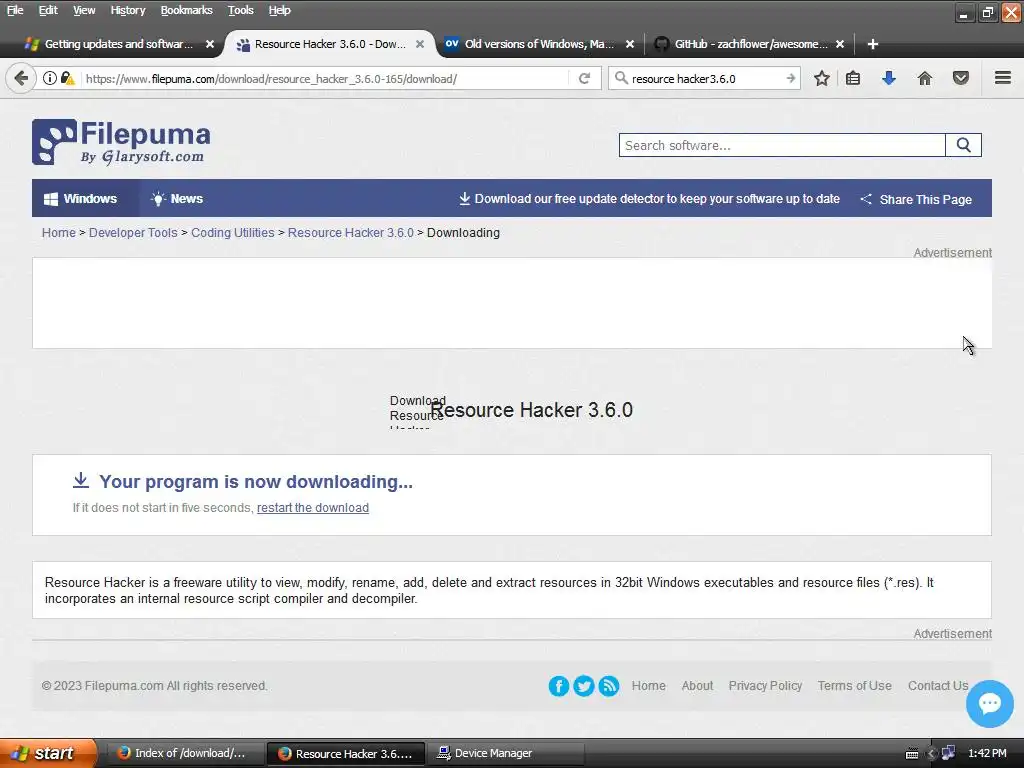Open the Bookmarks menu
Image resolution: width=1024 pixels, height=768 pixels.
click(186, 10)
